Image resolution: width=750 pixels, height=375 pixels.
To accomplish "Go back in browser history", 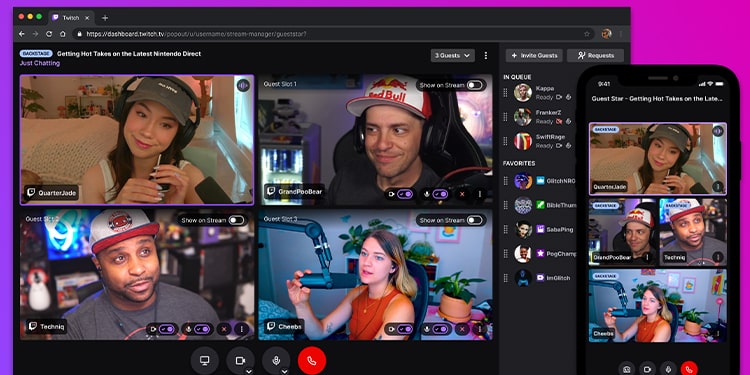I will [x=22, y=34].
